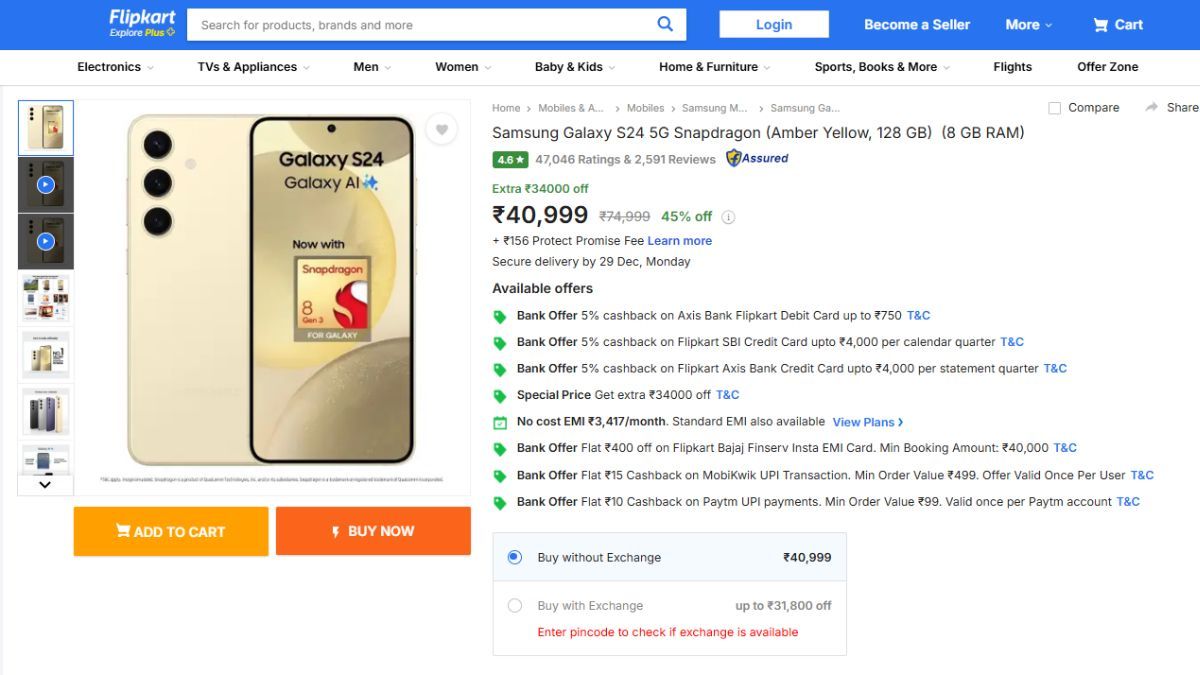
Task: Click the search magnifier icon
Action: pos(665,24)
